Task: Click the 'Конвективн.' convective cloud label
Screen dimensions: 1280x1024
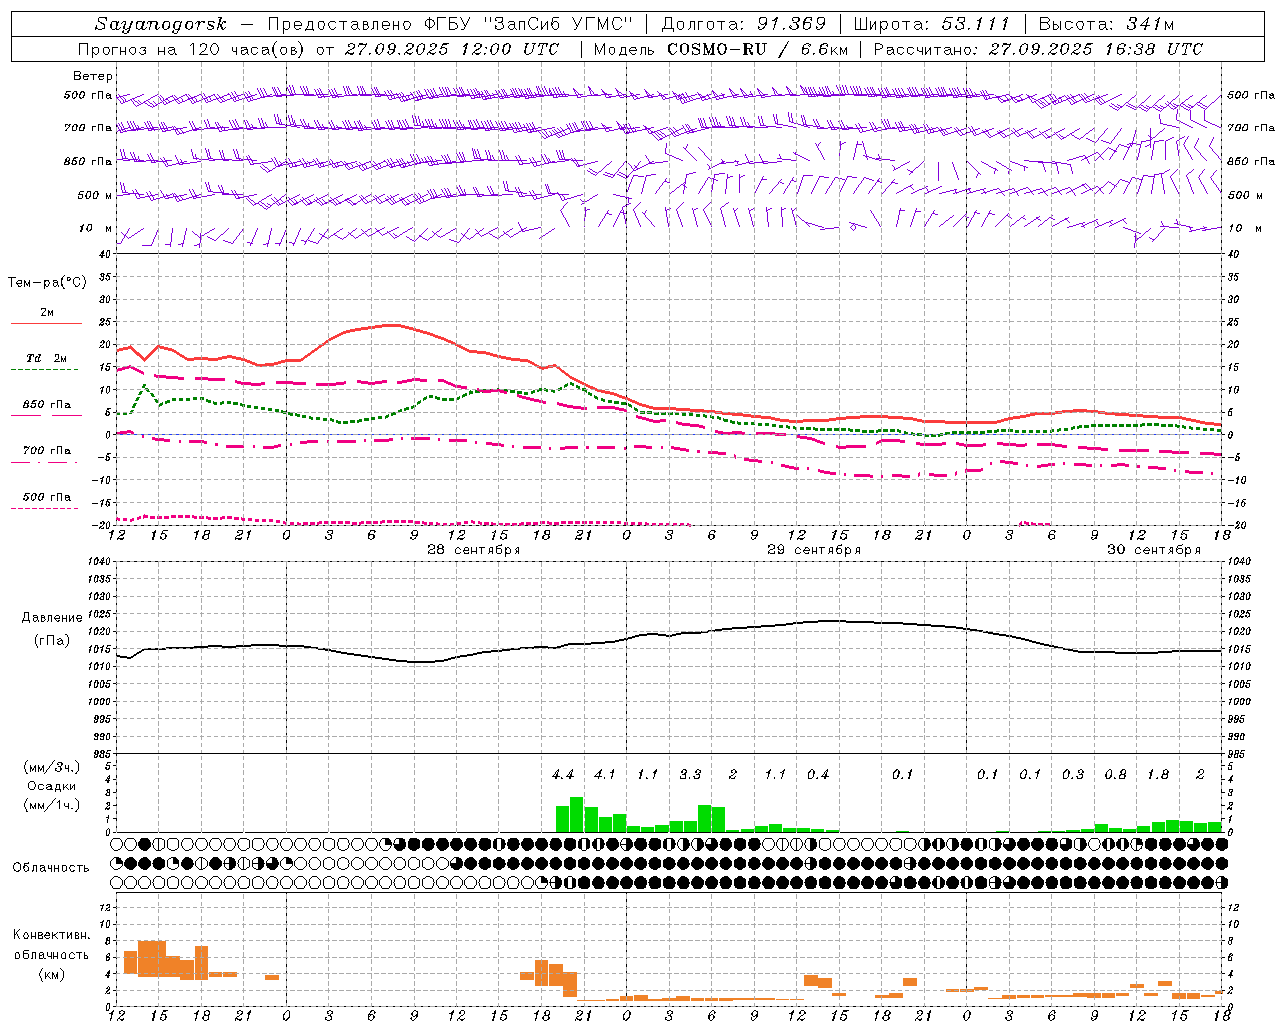Action: point(51,935)
